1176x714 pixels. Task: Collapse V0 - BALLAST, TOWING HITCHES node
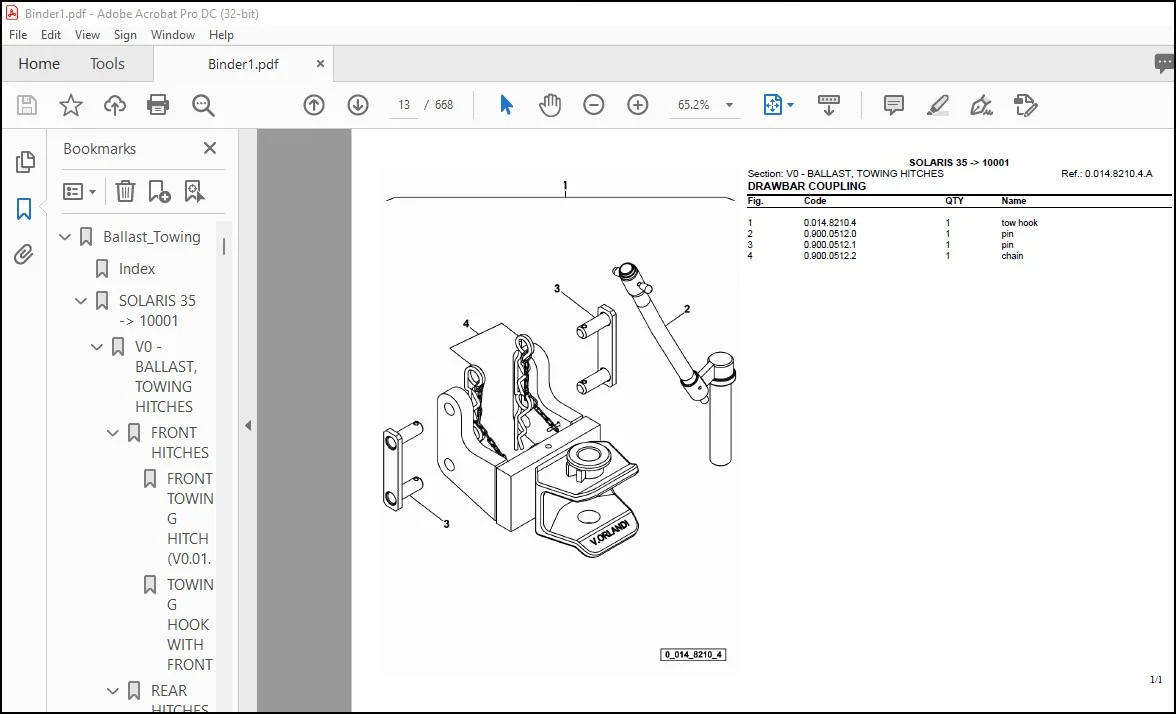(97, 346)
